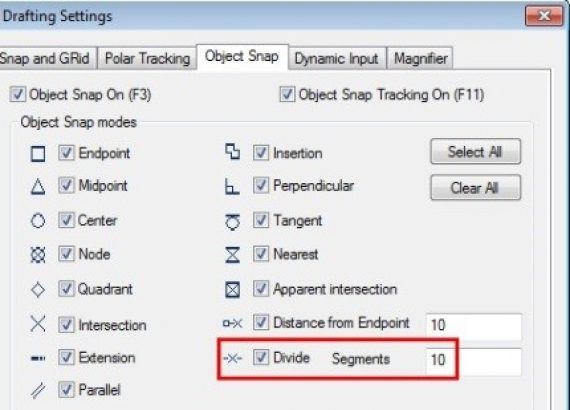The image size is (570, 410).
Task: Uncheck the Extension snap mode checkbox
Action: point(66,357)
